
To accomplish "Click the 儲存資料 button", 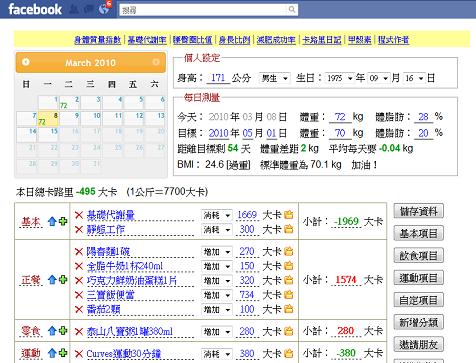I will (x=419, y=211).
